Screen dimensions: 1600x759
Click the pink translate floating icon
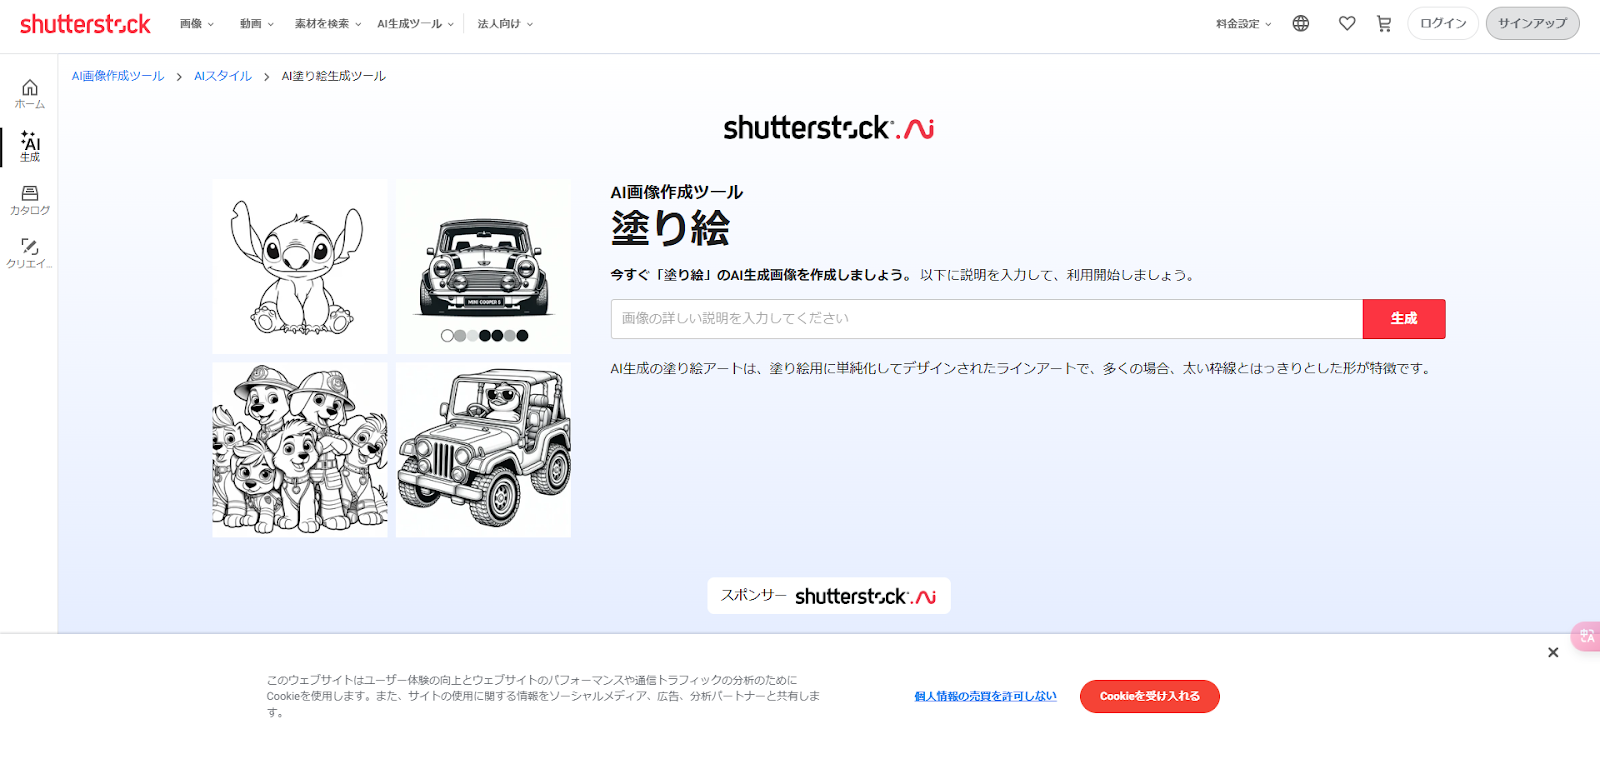tap(1586, 636)
